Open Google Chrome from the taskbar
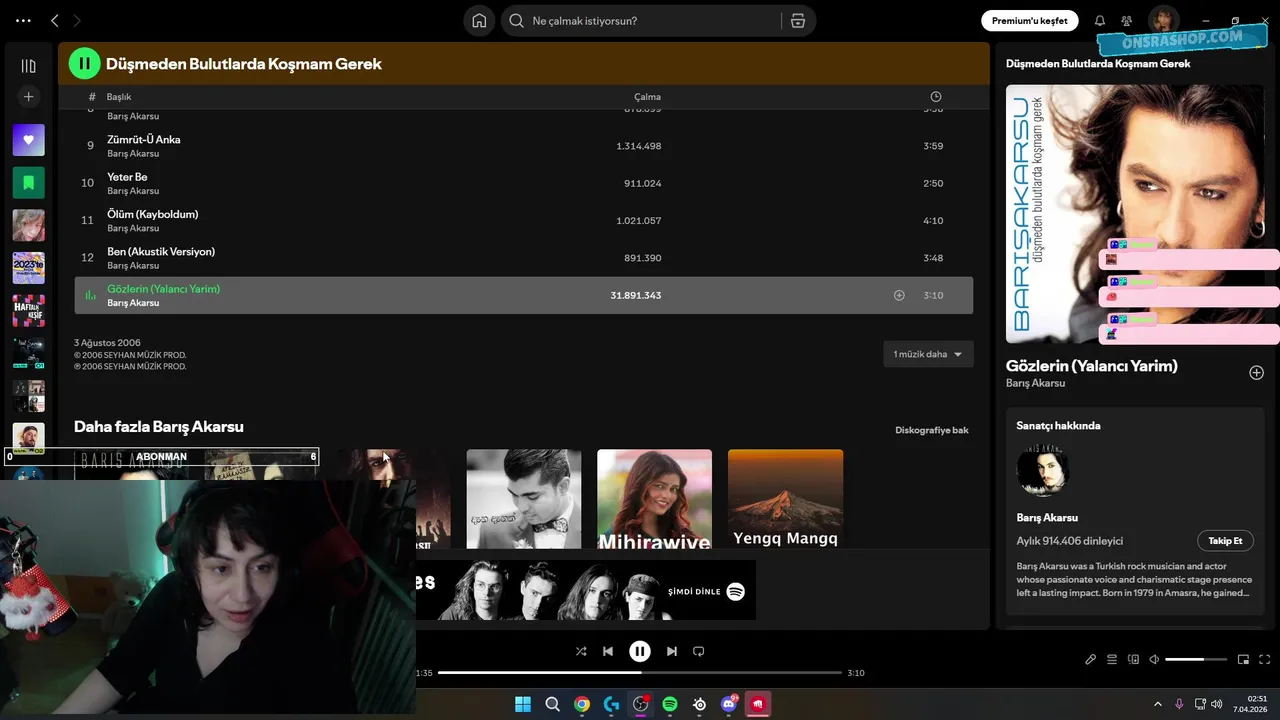This screenshot has height=720, width=1280. coord(581,704)
